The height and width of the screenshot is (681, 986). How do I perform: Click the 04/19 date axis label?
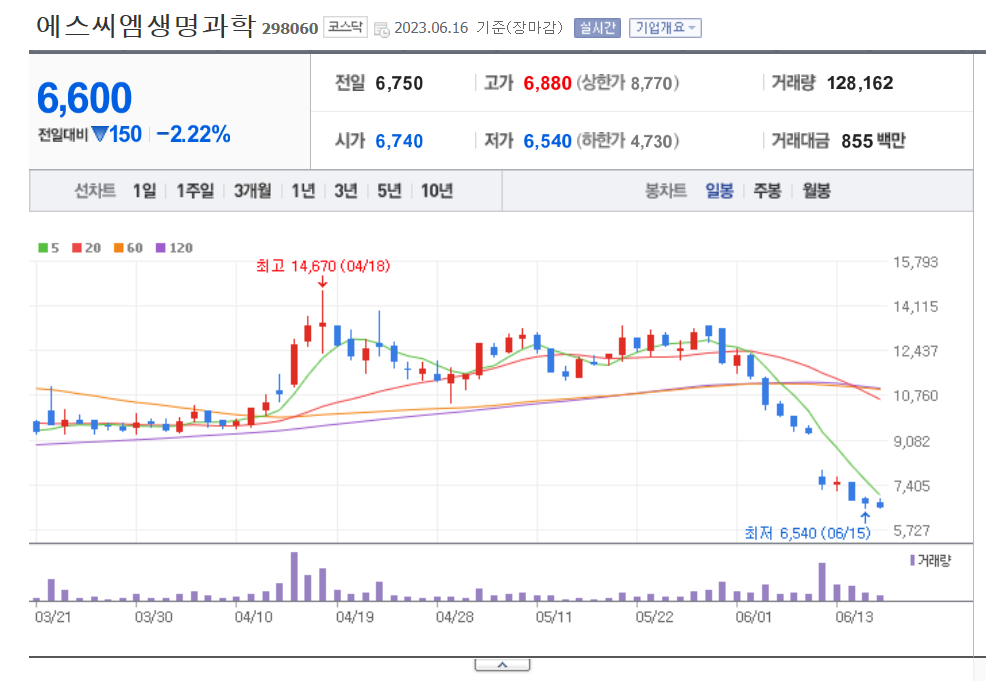(355, 617)
